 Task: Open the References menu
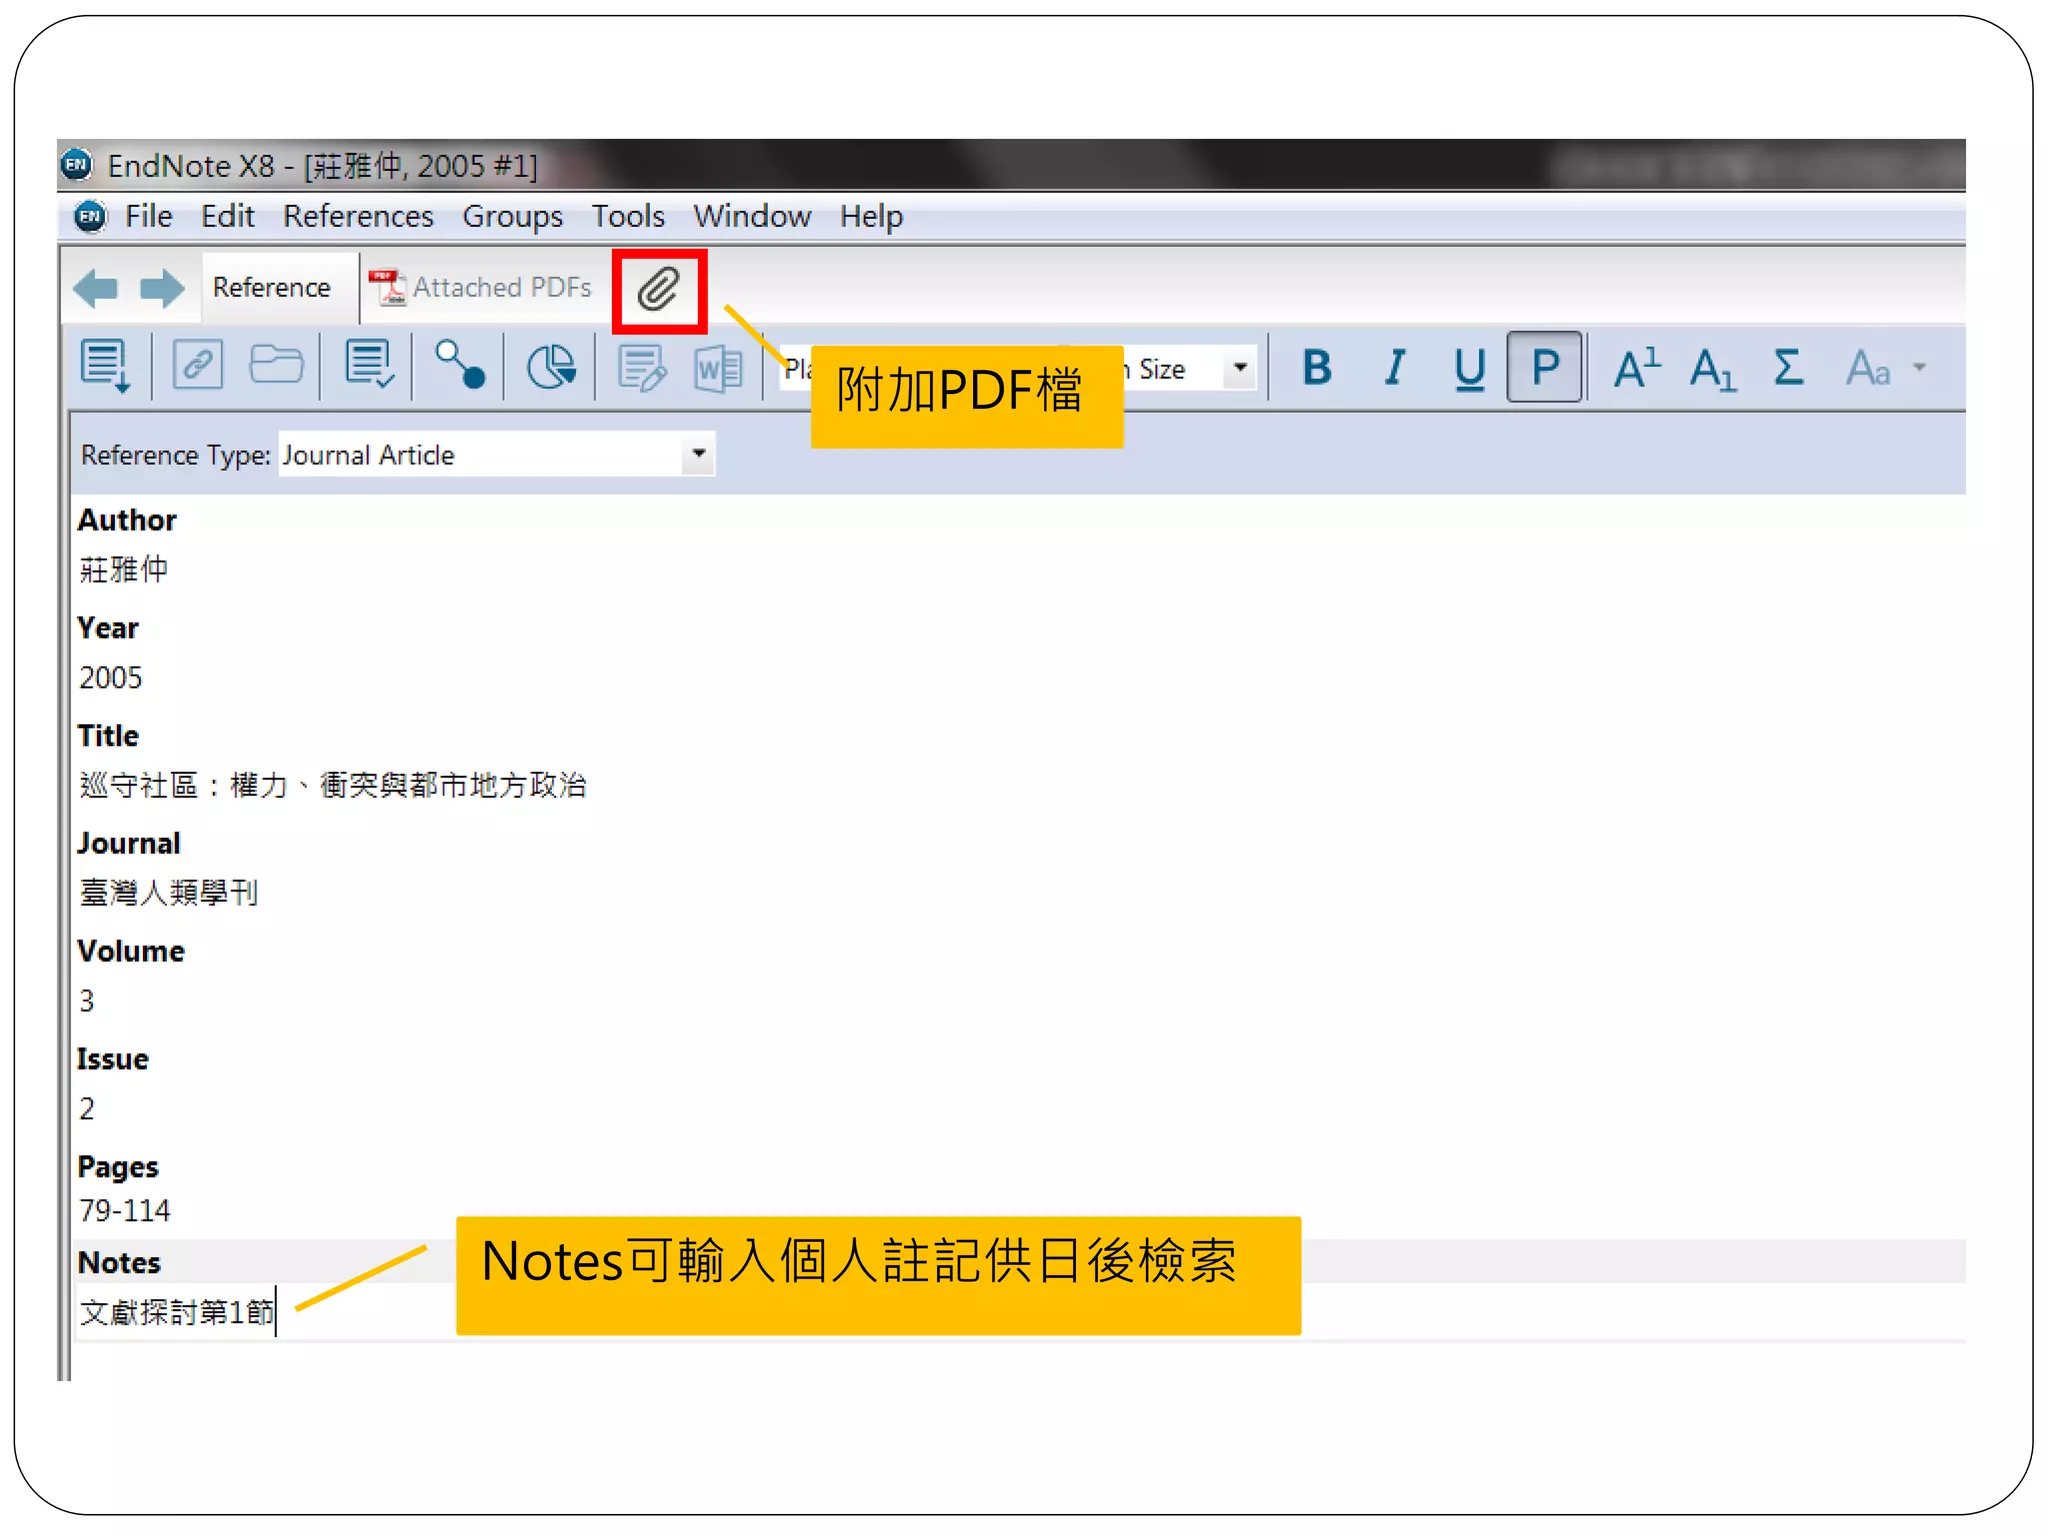pyautogui.click(x=358, y=216)
